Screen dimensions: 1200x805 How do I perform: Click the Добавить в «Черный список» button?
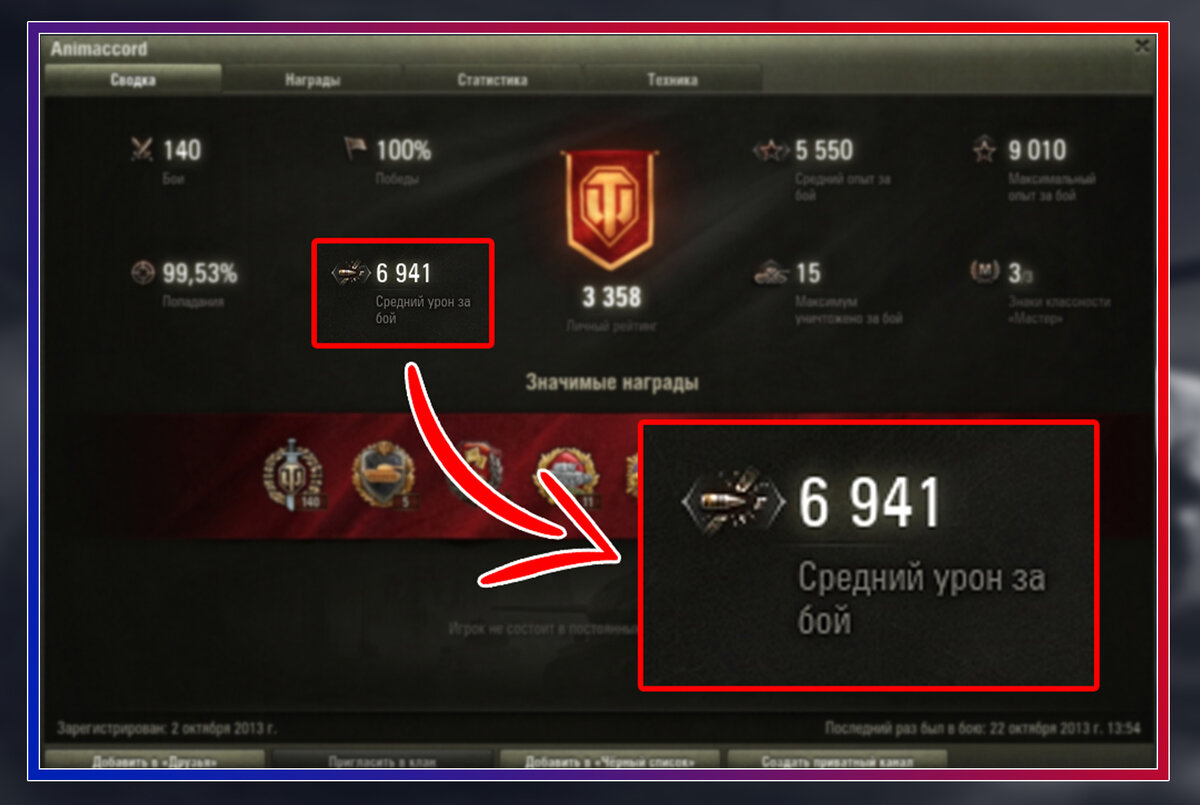(x=610, y=761)
